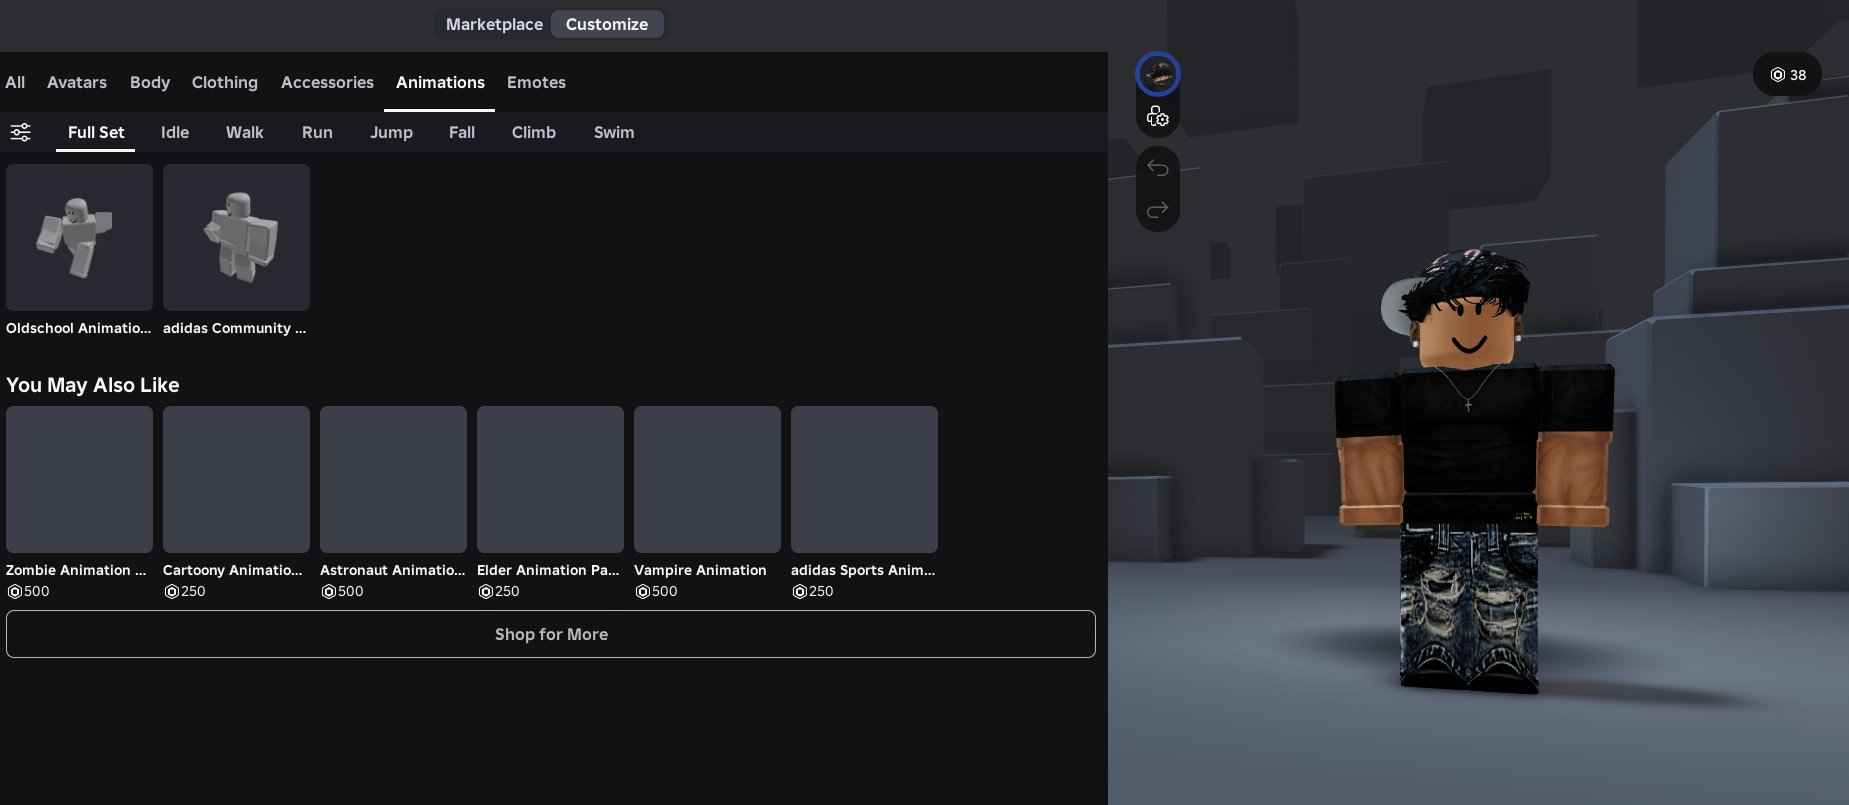The width and height of the screenshot is (1849, 805).
Task: Select the Full Set subtab
Action: (x=96, y=132)
